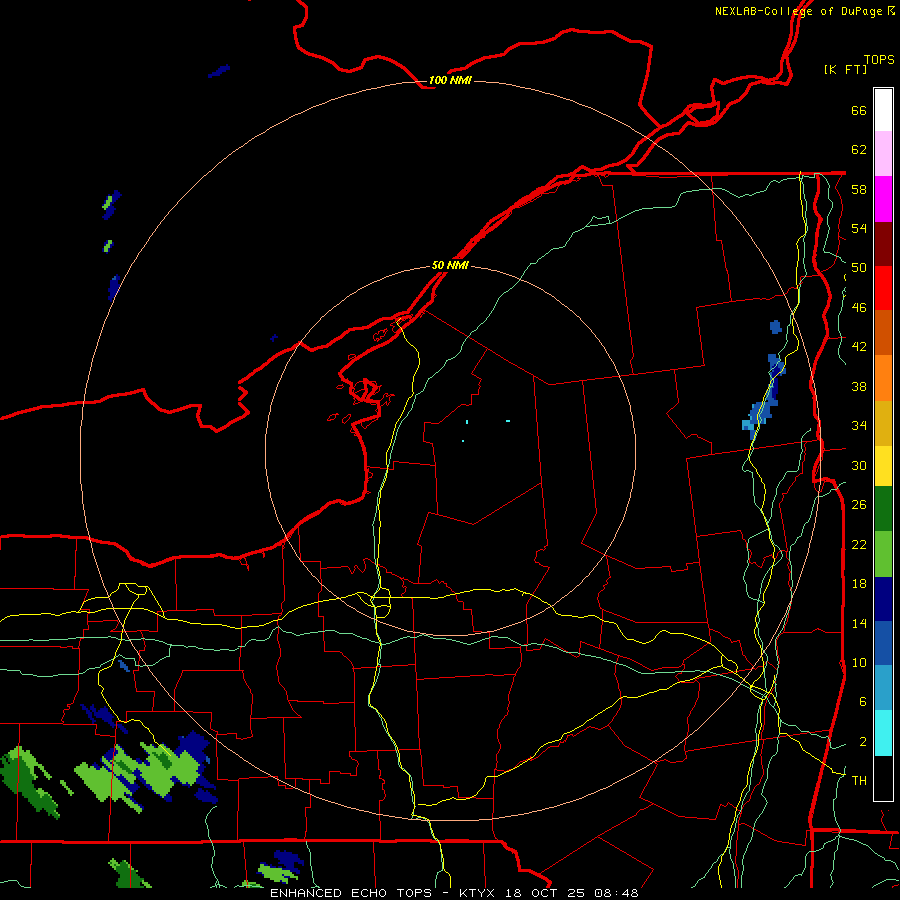Click the navy blue legend swatch
Image resolution: width=900 pixels, height=900 pixels.
point(883,599)
